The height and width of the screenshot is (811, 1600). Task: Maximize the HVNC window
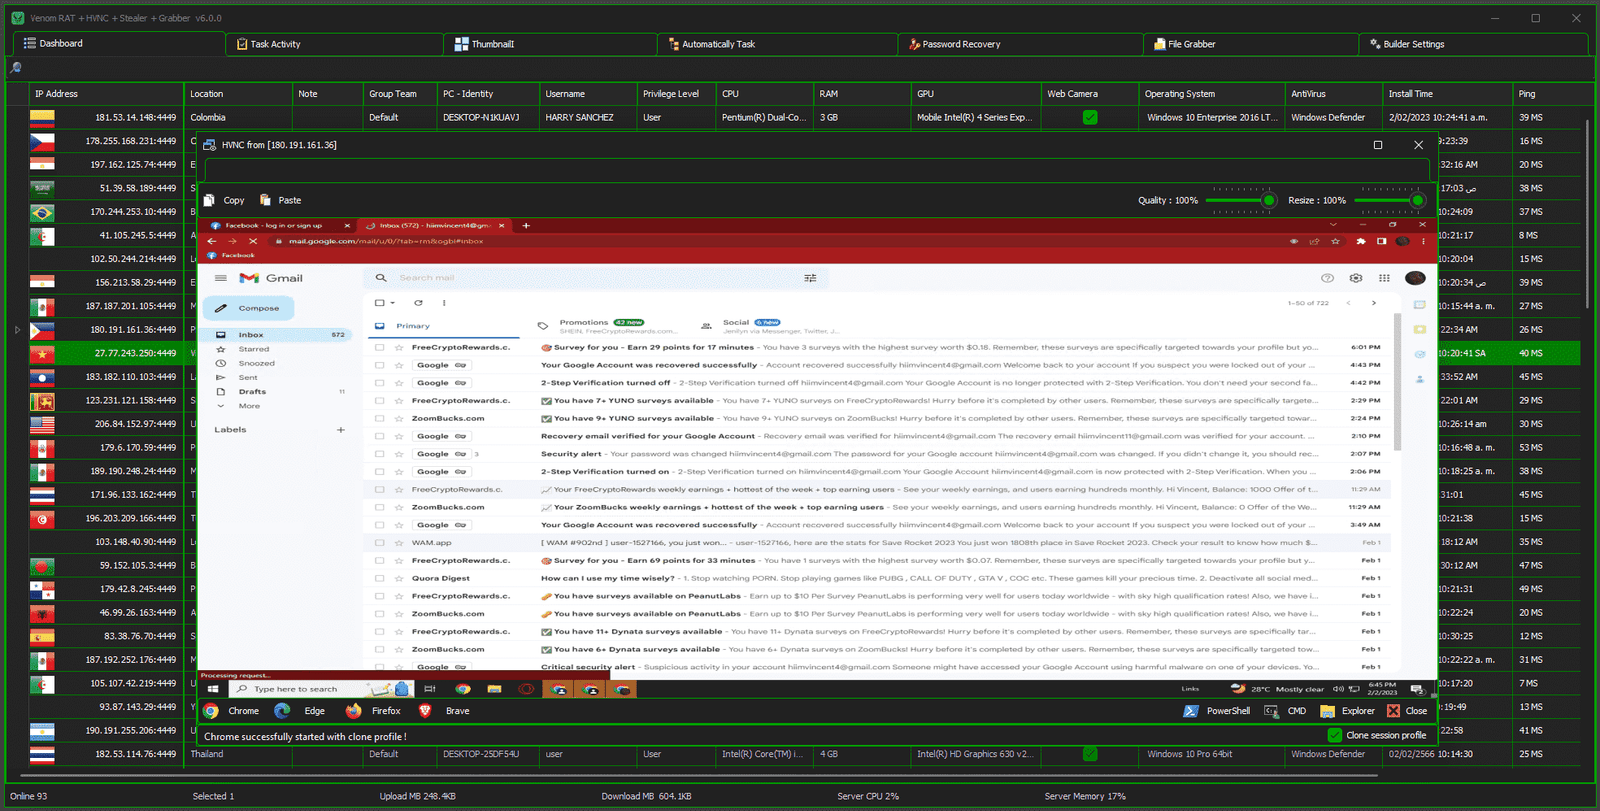[1378, 145]
